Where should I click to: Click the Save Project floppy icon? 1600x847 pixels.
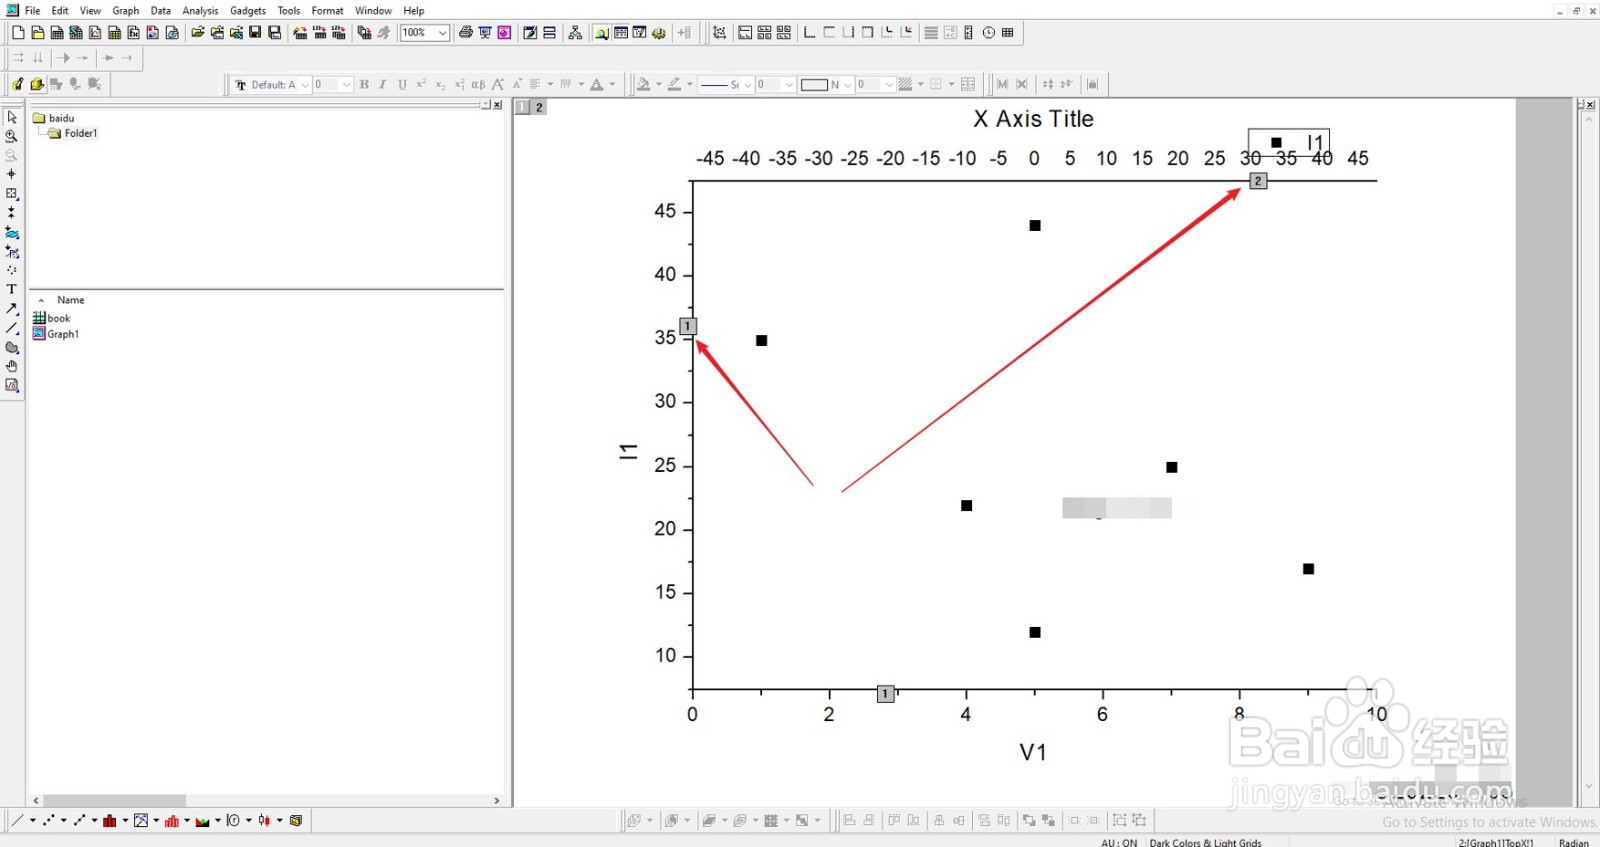(x=256, y=33)
